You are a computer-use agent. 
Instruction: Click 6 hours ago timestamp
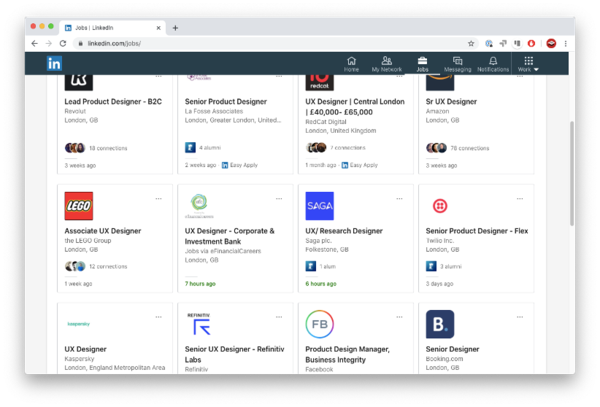321,284
